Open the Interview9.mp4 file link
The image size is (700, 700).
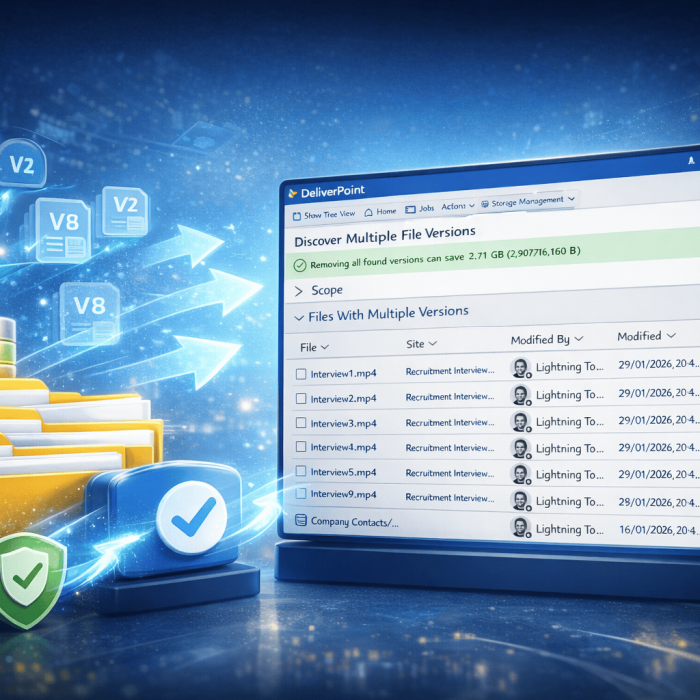pyautogui.click(x=343, y=494)
